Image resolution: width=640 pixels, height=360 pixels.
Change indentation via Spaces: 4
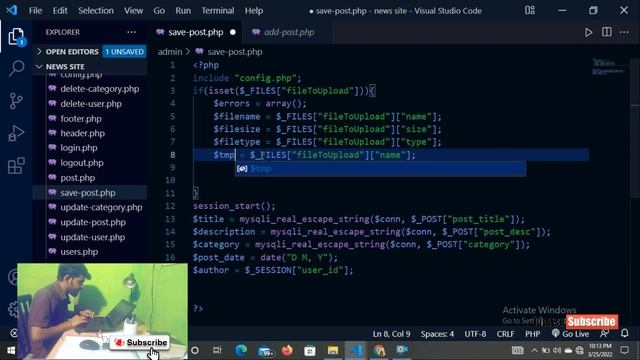pyautogui.click(x=437, y=334)
